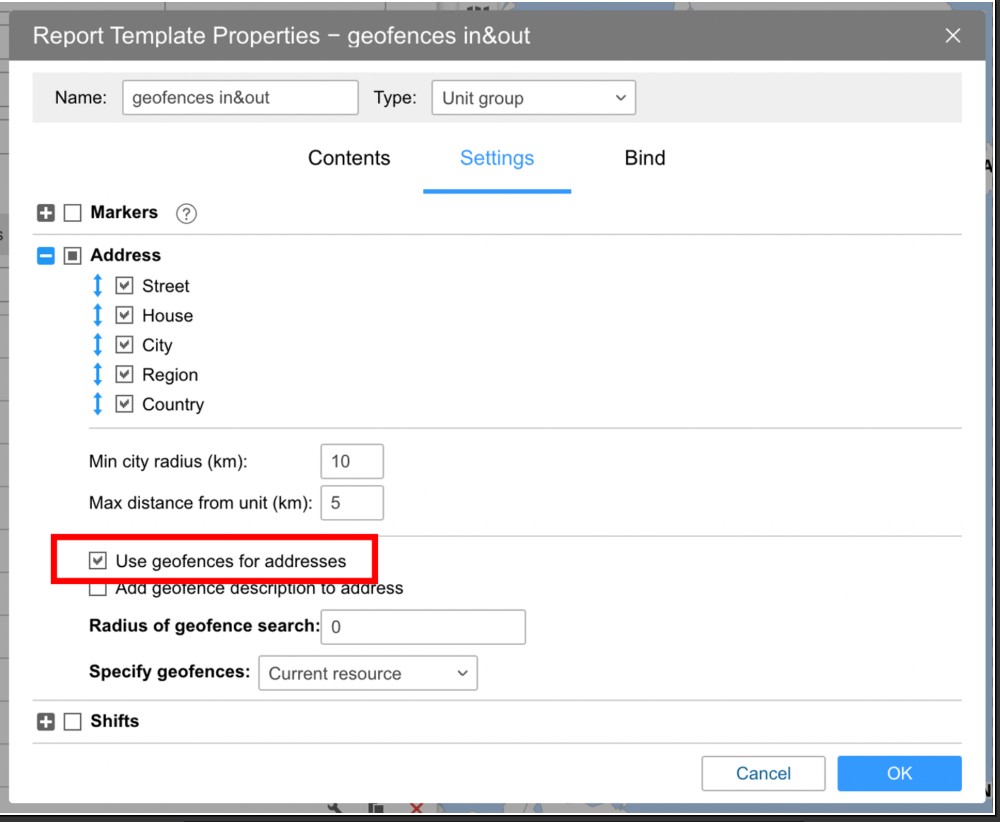Click the reorder arrow icon beside Region
Image resolution: width=1000 pixels, height=822 pixels.
(98, 375)
